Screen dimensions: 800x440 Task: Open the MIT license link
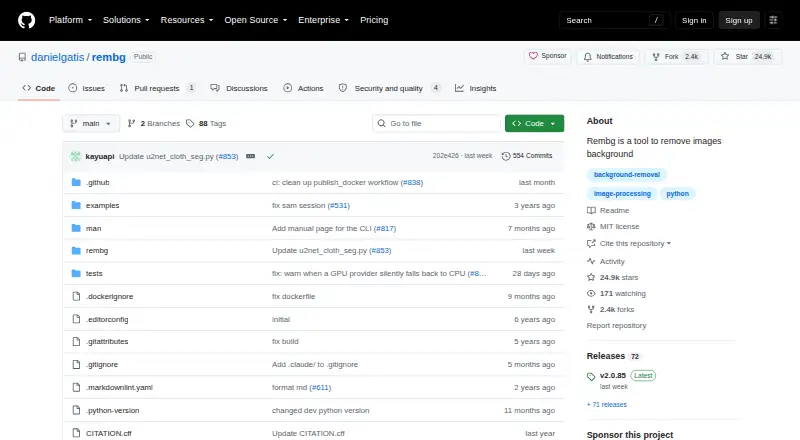613,227
